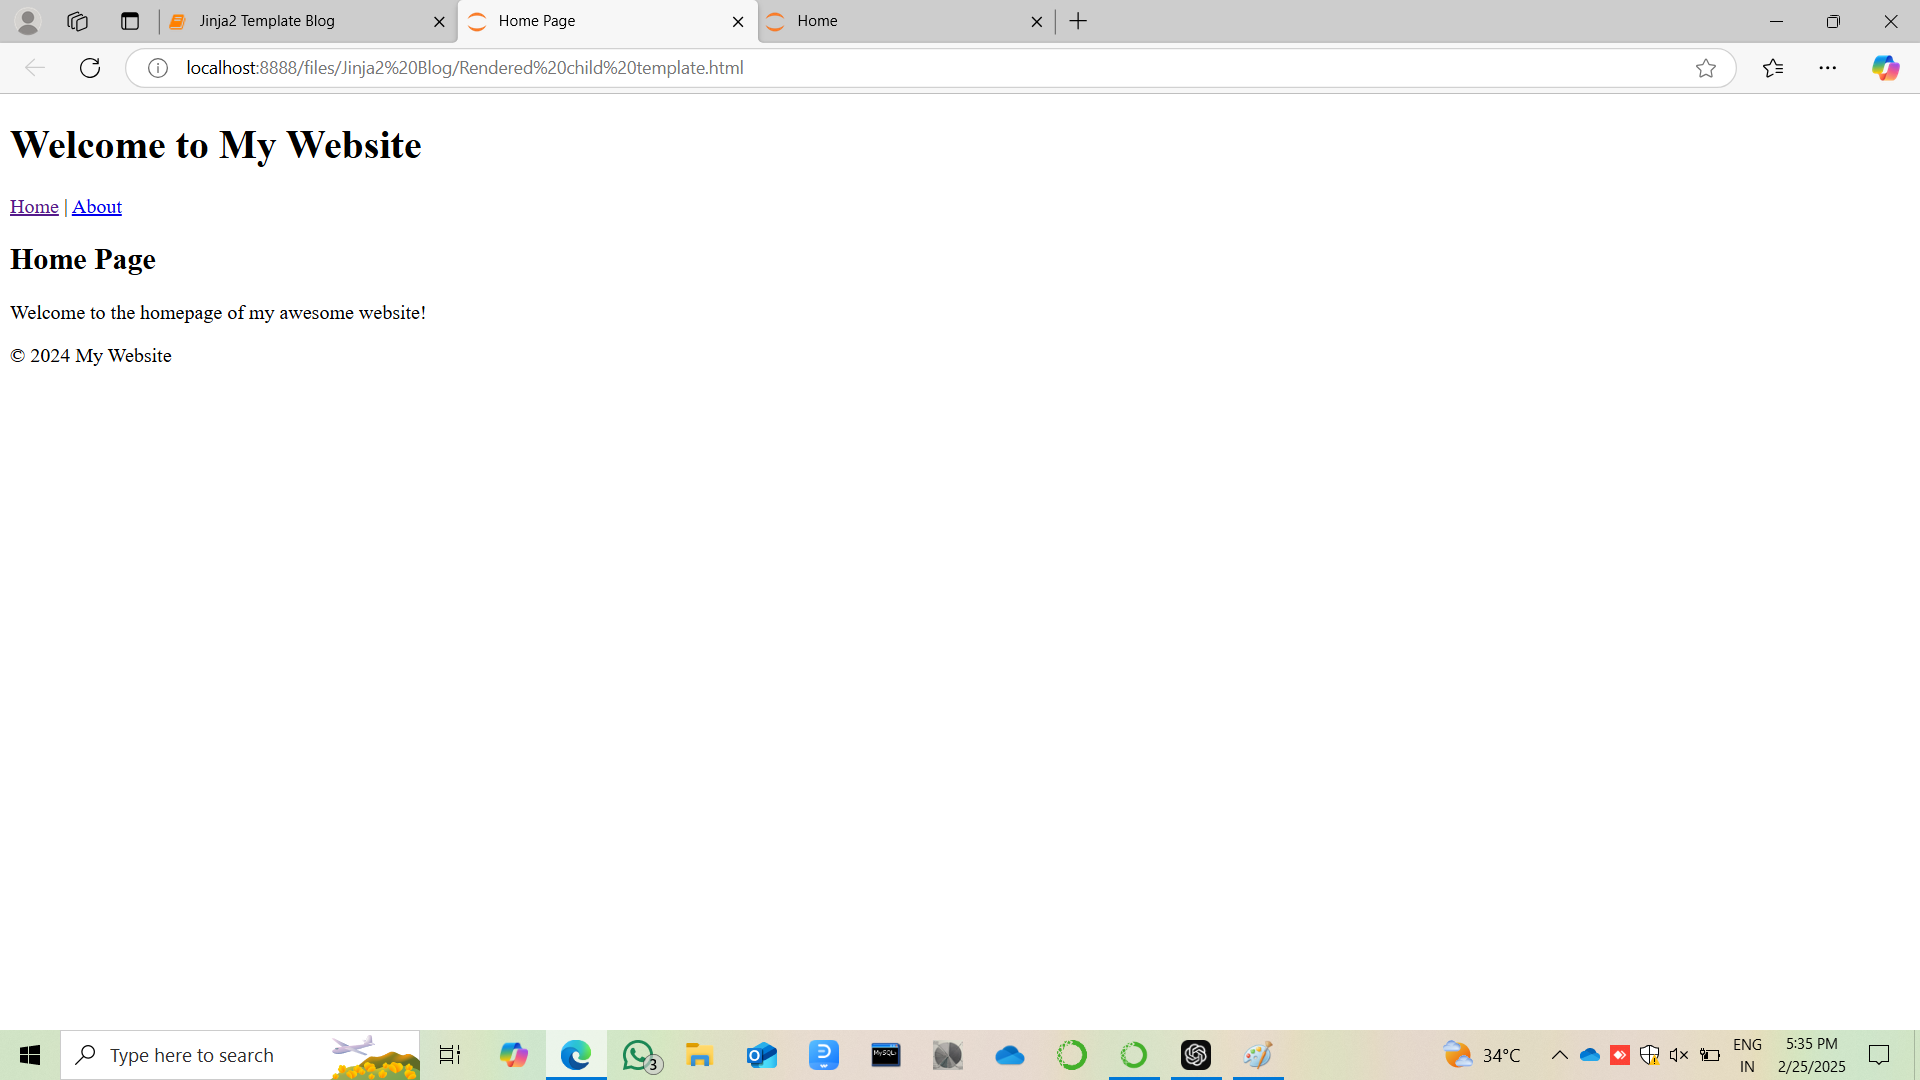Open WhatsApp from the taskbar

click(x=638, y=1055)
